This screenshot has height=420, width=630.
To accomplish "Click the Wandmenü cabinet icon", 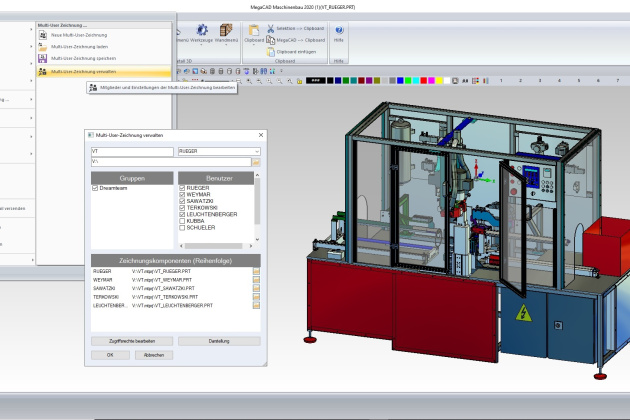I will pos(225,32).
